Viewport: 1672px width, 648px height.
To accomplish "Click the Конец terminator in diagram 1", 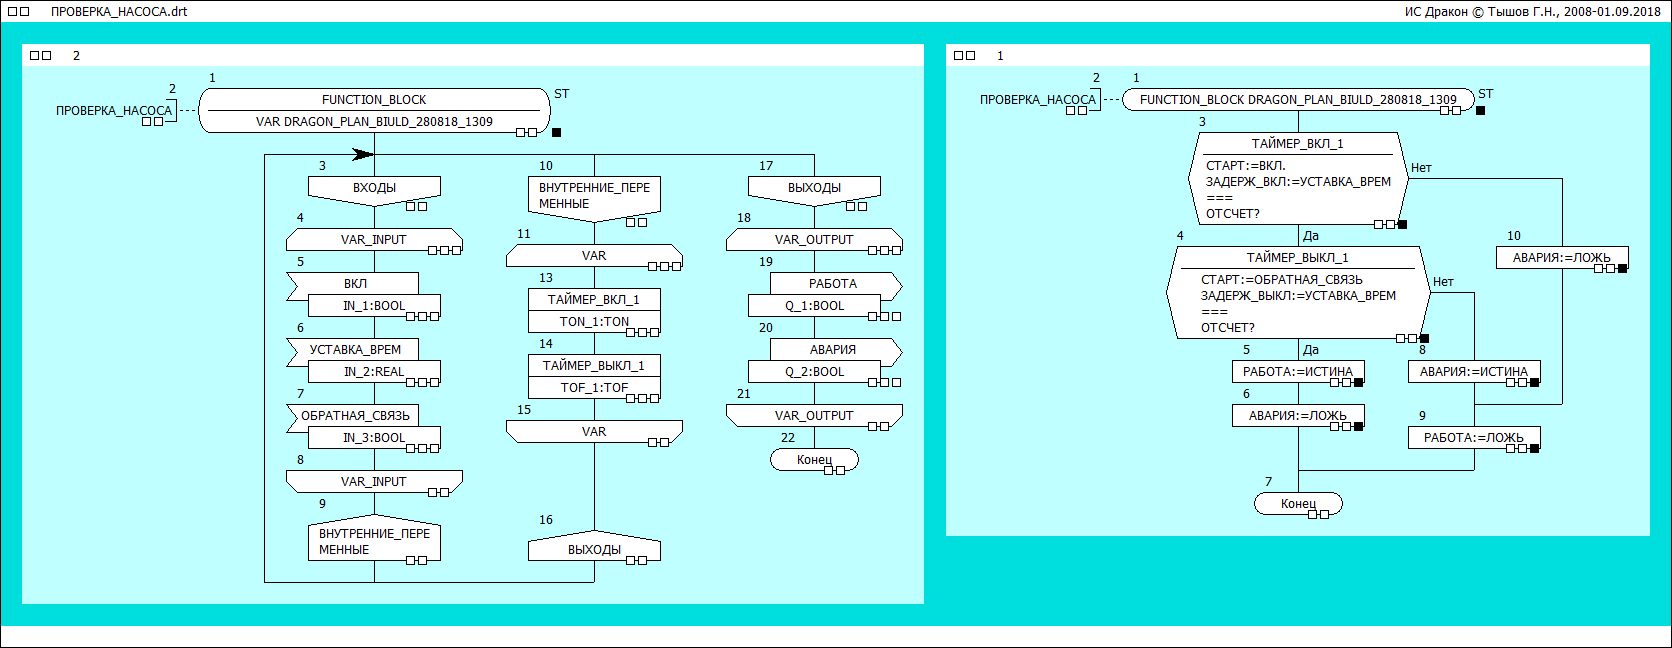I will tap(1298, 504).
